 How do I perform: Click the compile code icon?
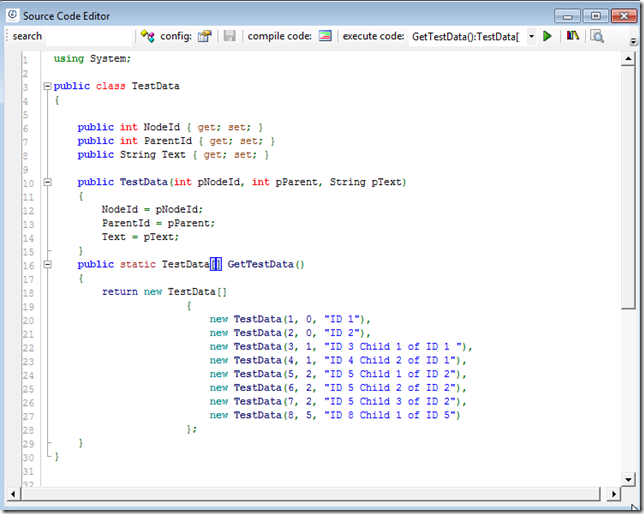pos(325,36)
